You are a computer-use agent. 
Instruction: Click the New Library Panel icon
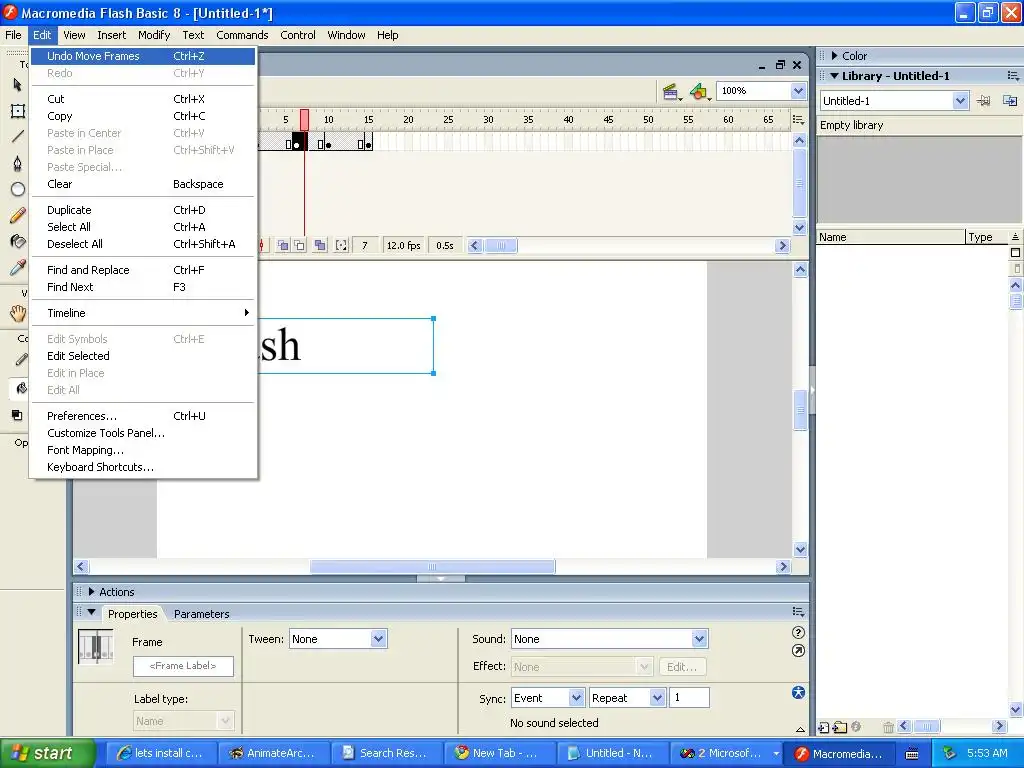pyautogui.click(x=1010, y=101)
